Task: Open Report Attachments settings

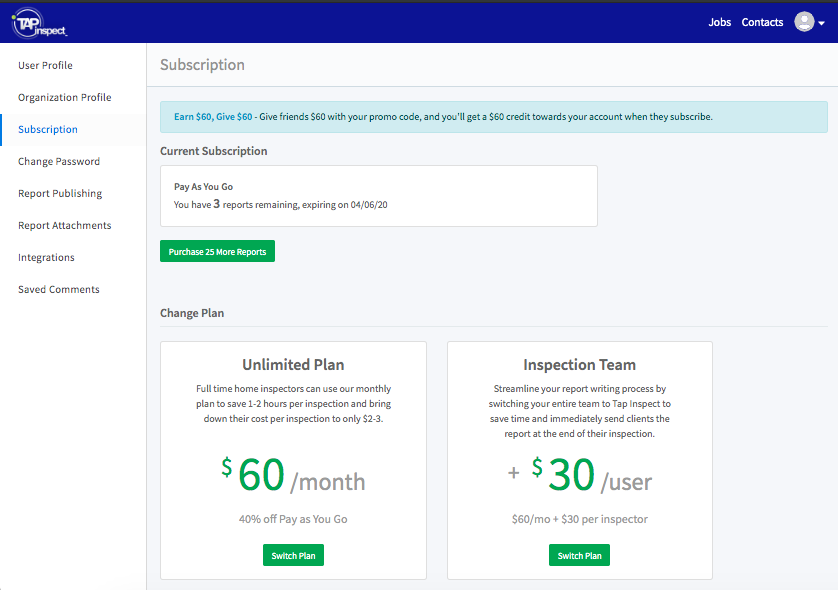Action: point(65,226)
